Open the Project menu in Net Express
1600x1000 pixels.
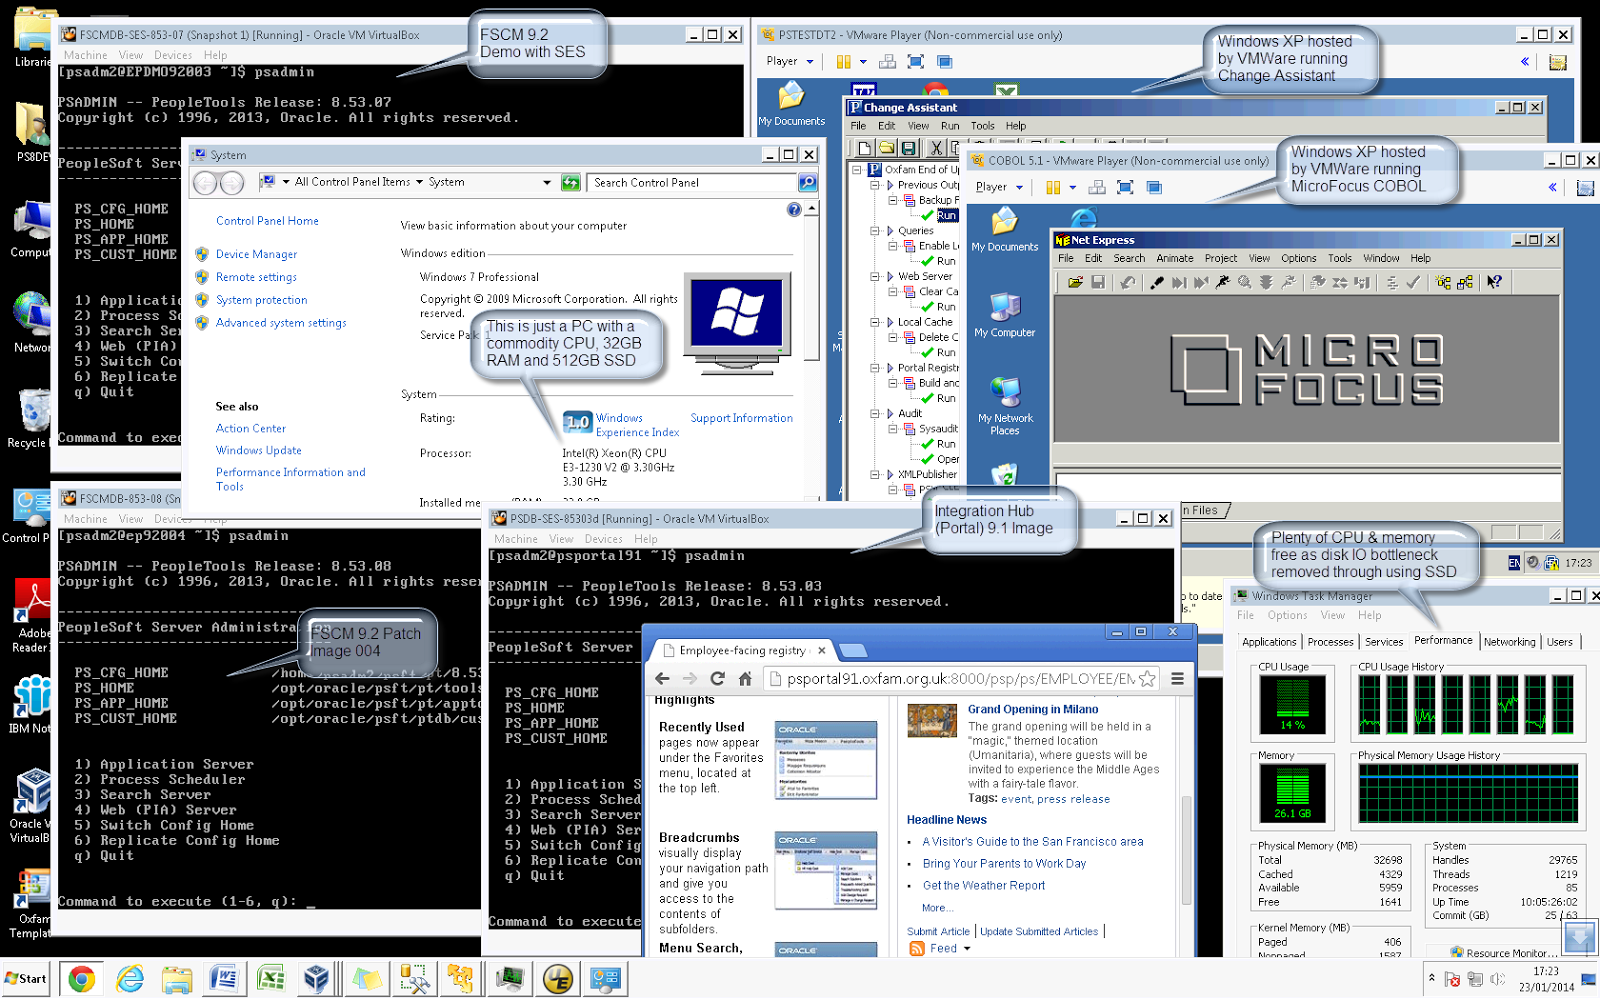(x=1221, y=258)
